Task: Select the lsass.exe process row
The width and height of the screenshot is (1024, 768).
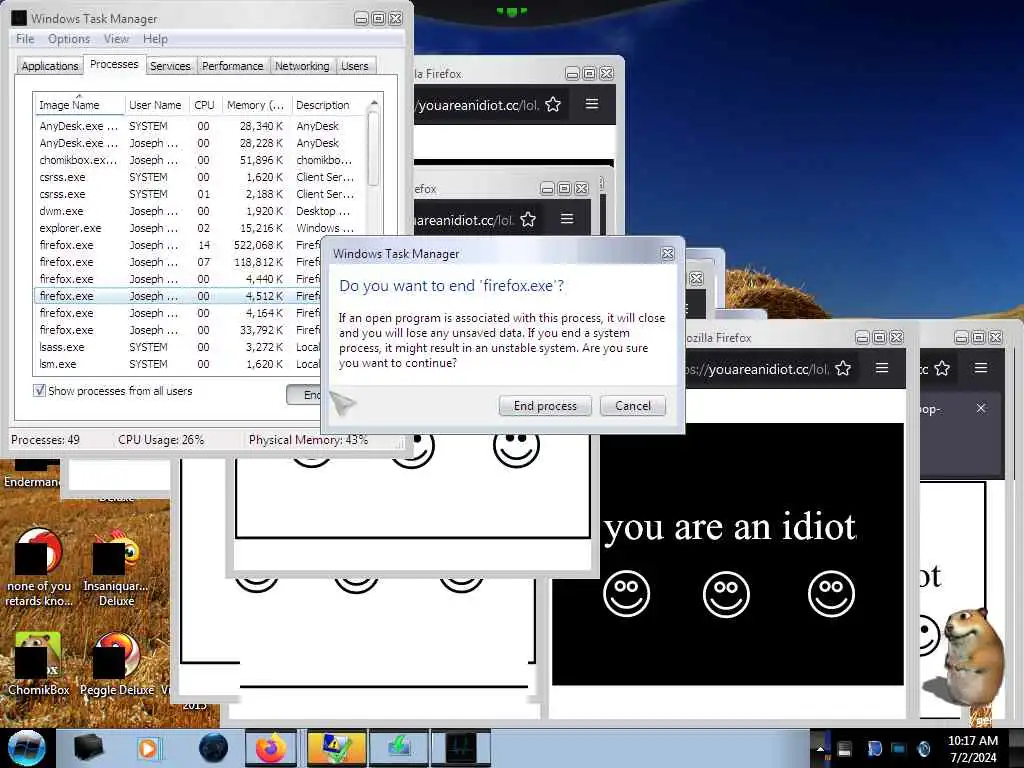Action: (x=180, y=347)
